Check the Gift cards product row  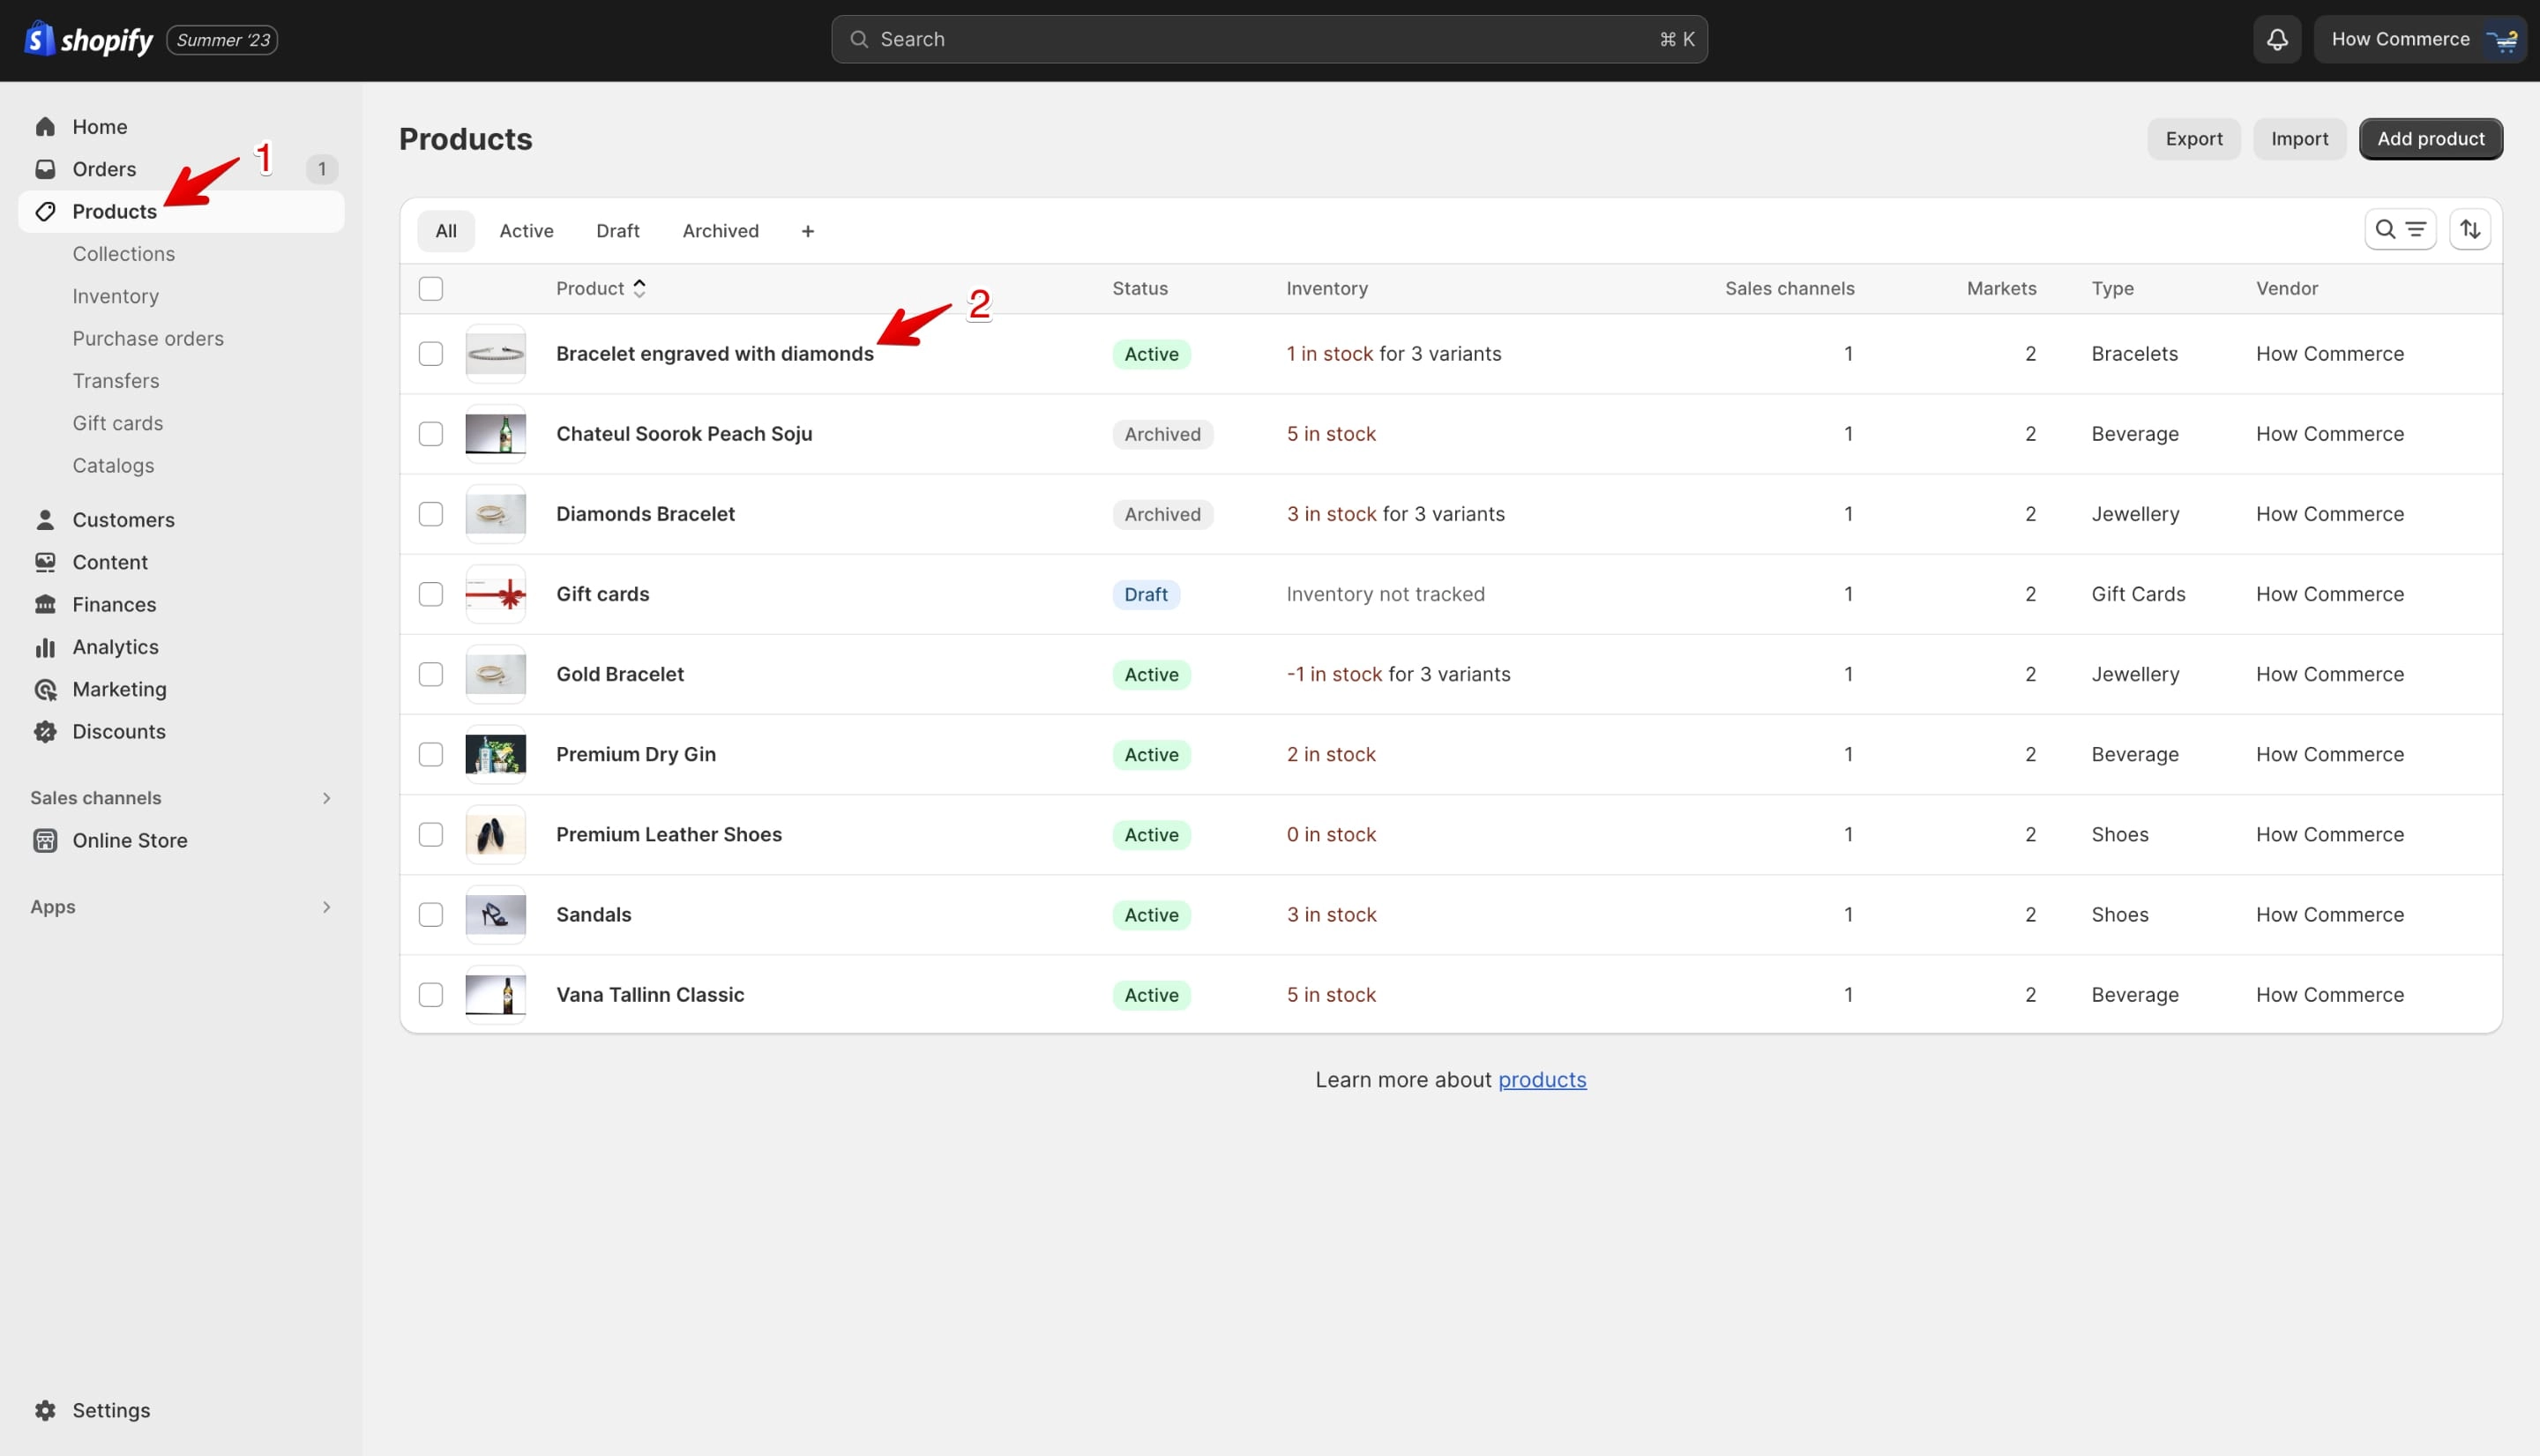pos(431,594)
